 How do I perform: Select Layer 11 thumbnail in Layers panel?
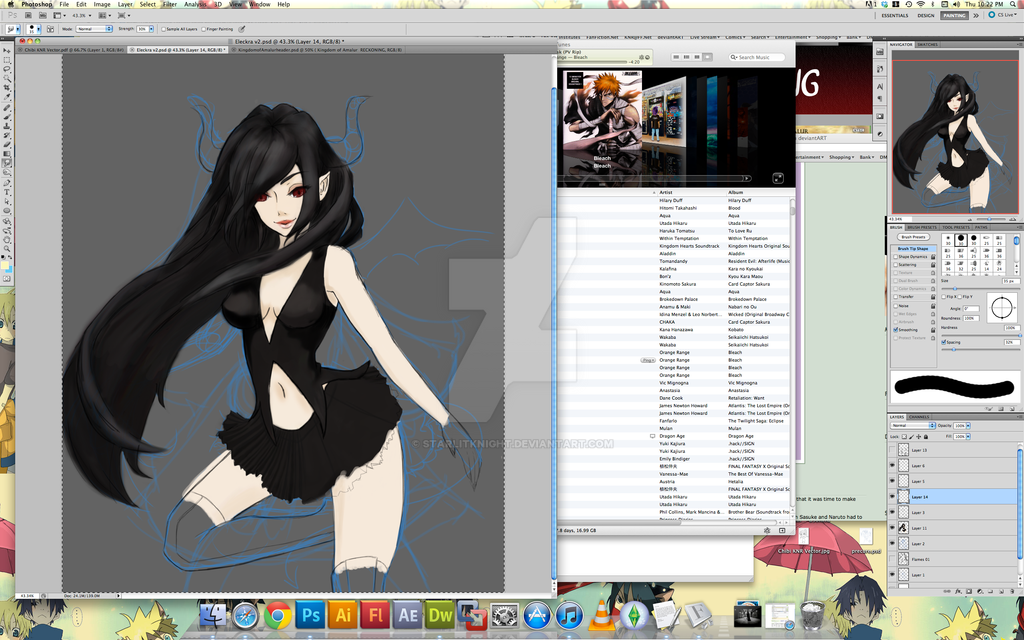point(903,528)
